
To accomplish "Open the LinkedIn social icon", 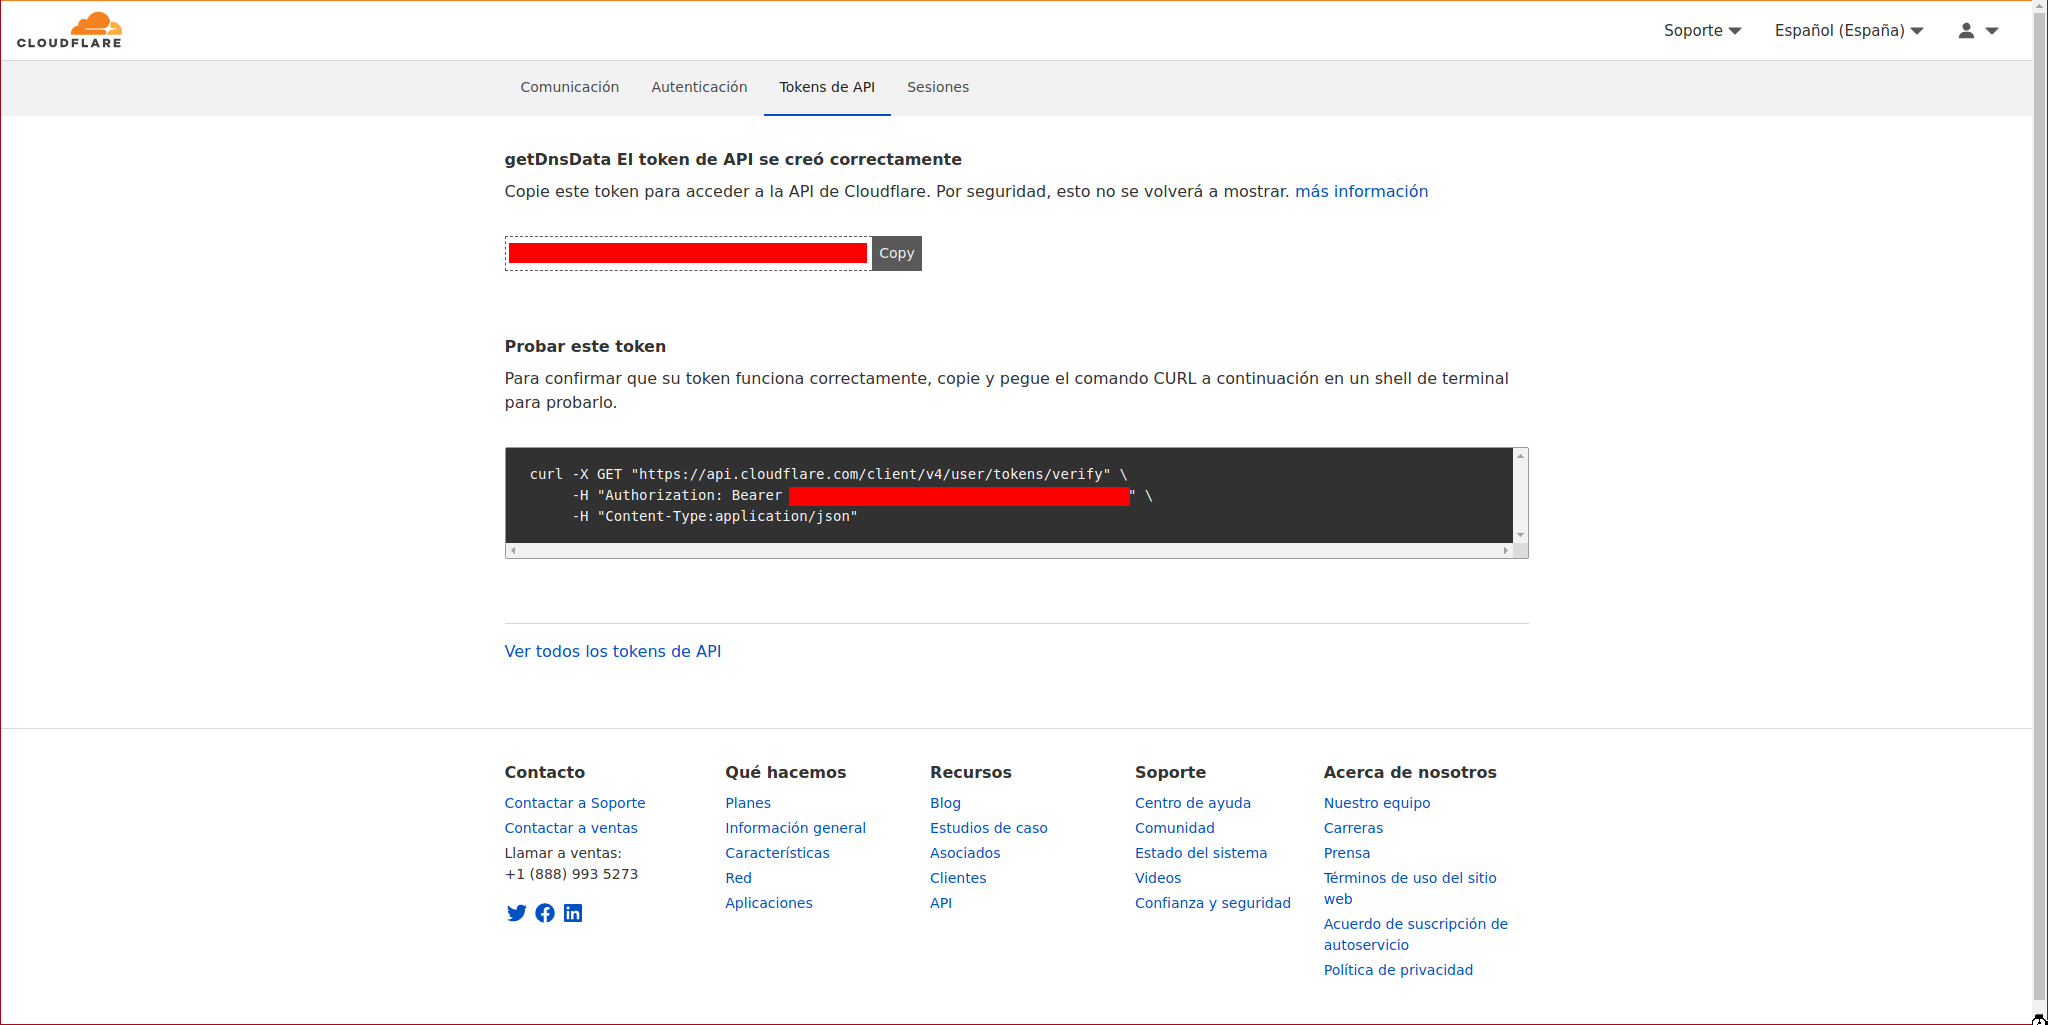I will point(573,913).
